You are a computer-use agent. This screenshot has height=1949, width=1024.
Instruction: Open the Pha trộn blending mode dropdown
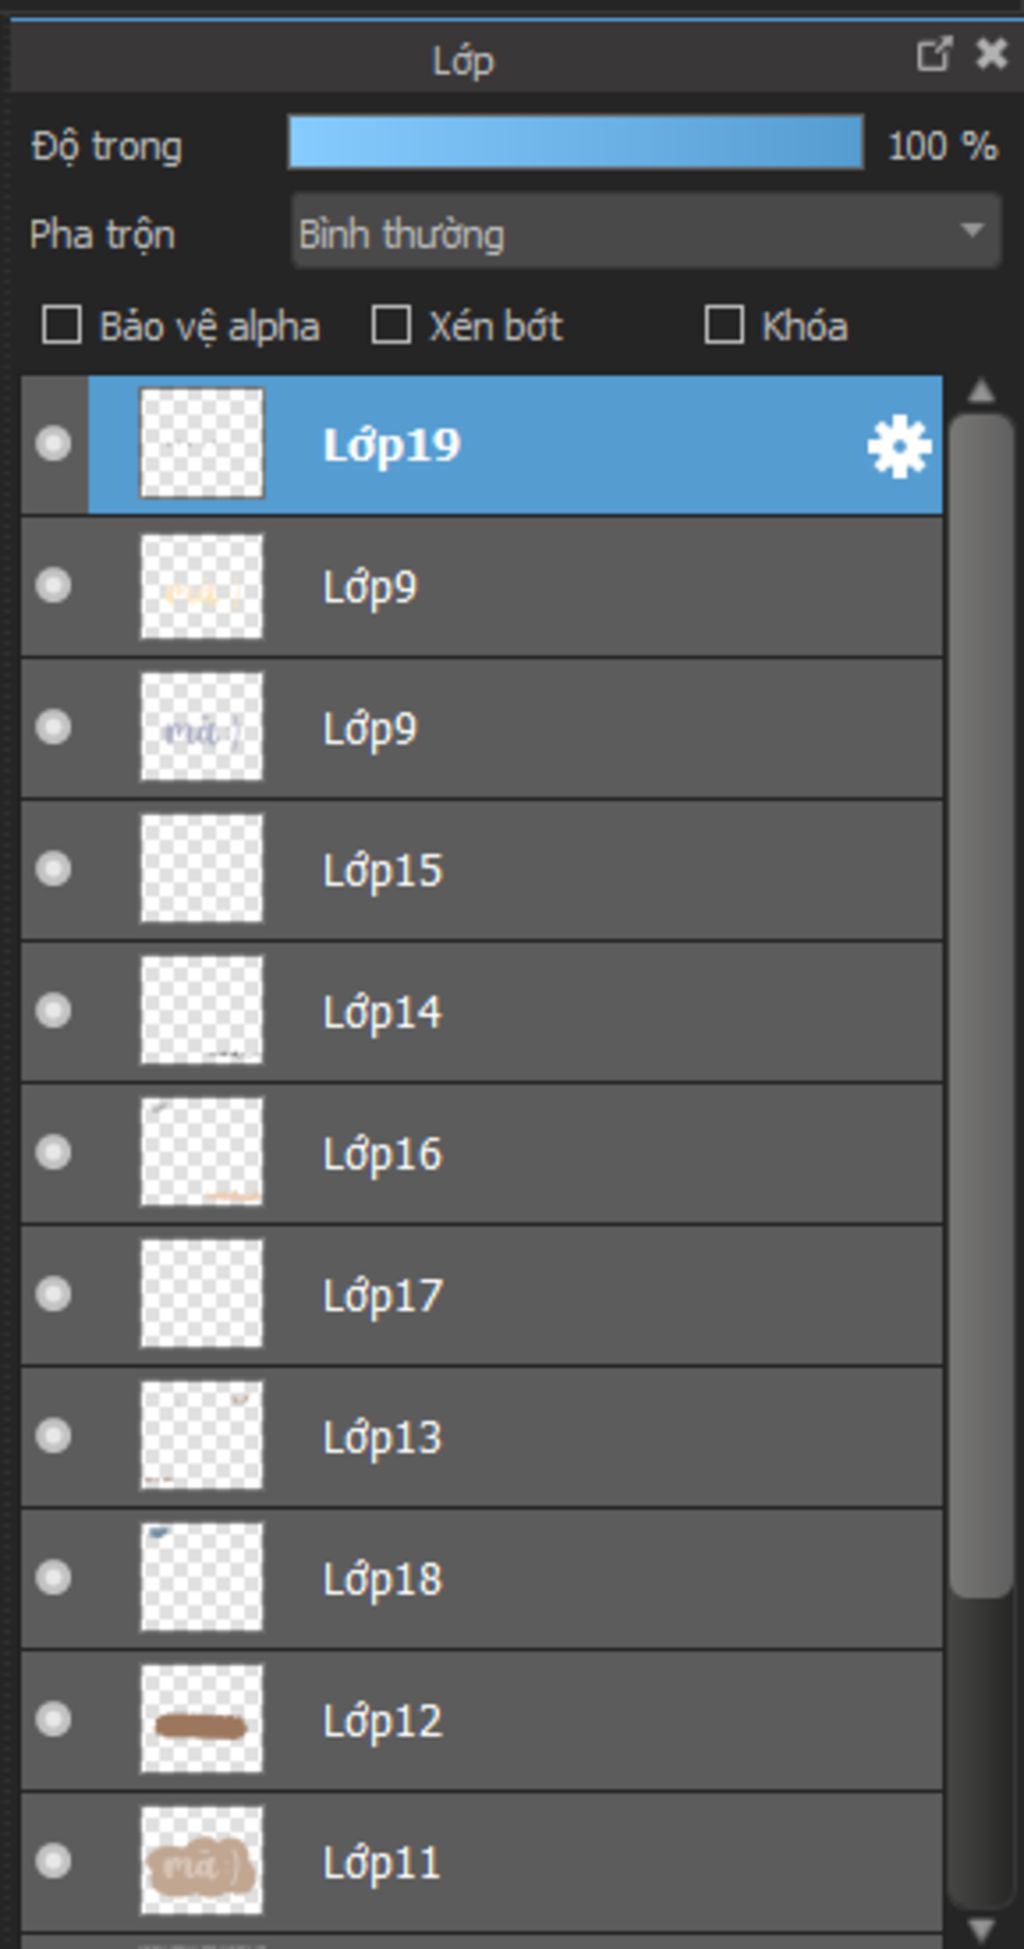coord(646,232)
